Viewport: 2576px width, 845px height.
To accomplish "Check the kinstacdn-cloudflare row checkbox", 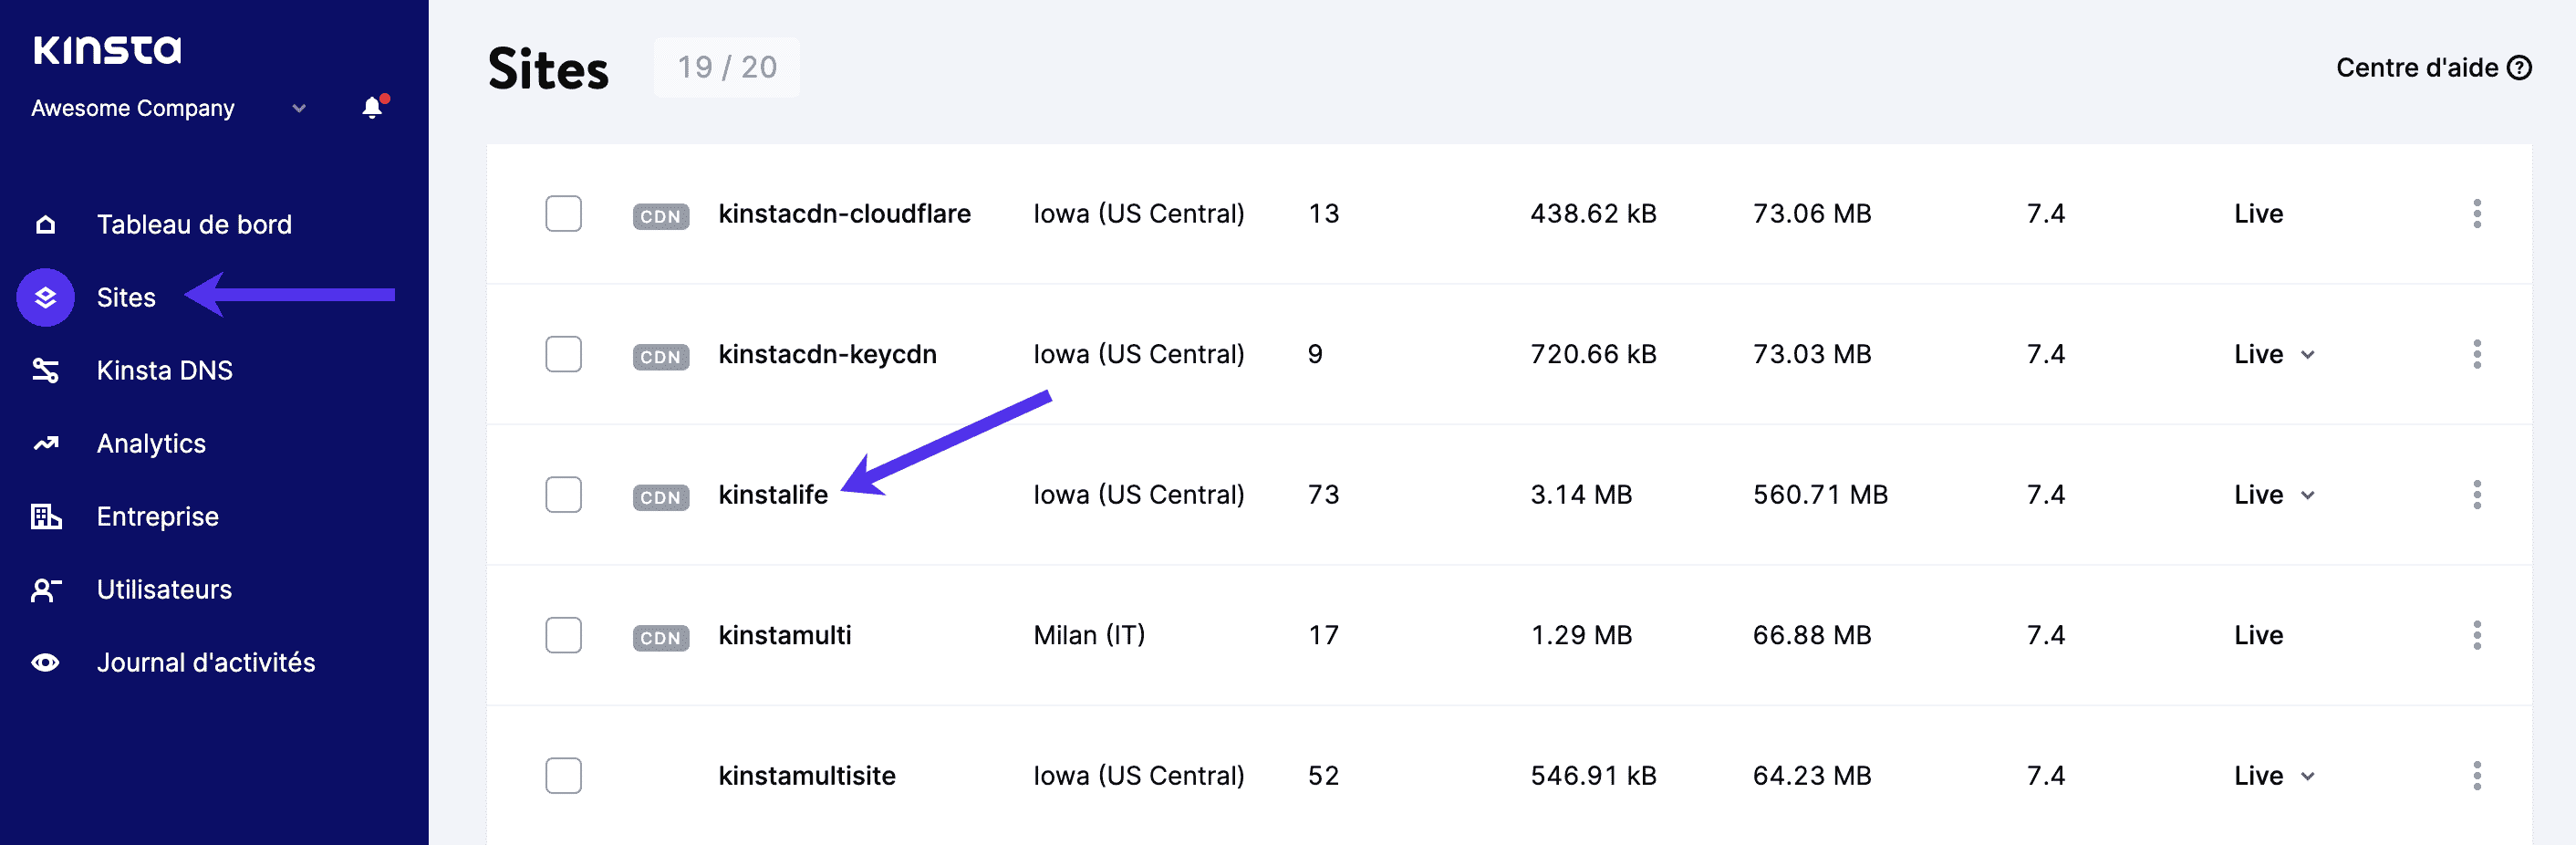I will (x=563, y=213).
